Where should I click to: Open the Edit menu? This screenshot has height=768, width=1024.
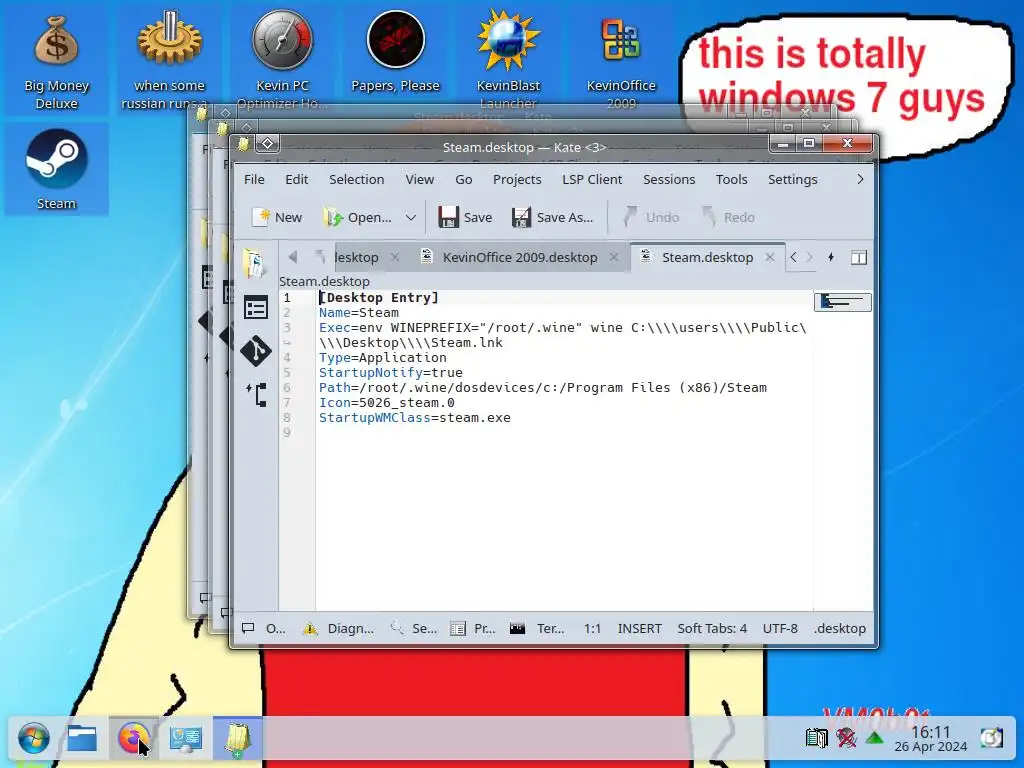tap(296, 180)
